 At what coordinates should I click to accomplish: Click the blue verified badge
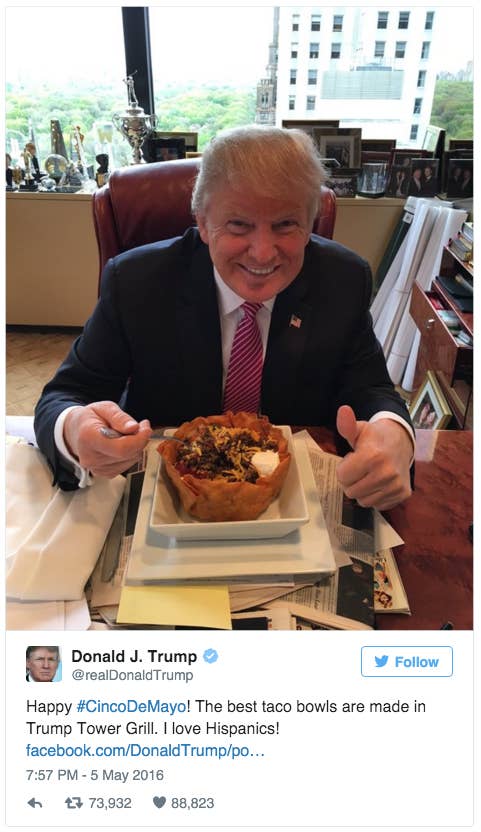pos(211,656)
